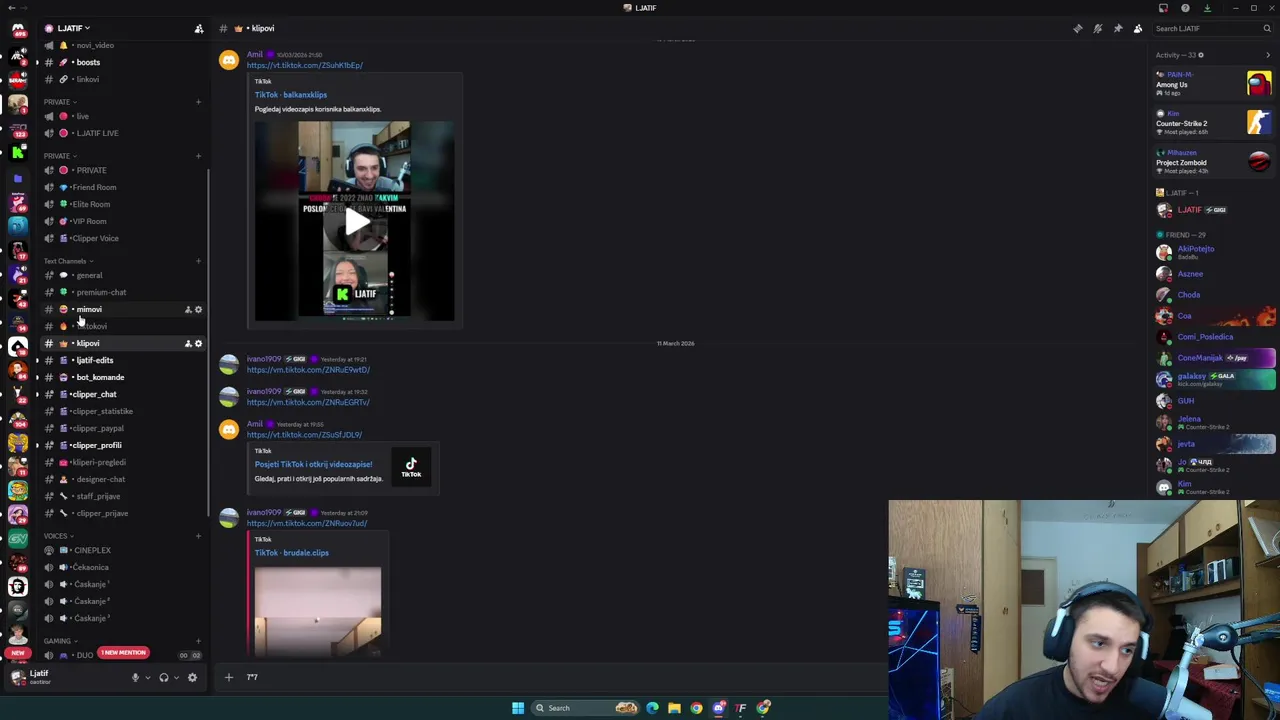Join the Clipper Voice channel
Viewport: 1280px width, 720px height.
122,238
